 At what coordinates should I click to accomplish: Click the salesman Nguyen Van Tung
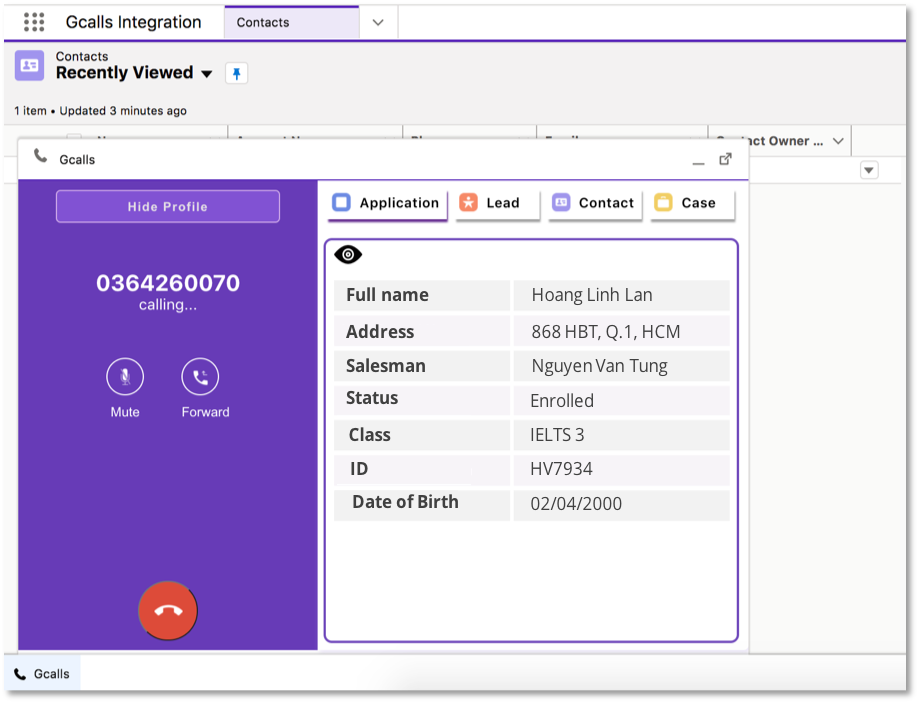pos(599,366)
